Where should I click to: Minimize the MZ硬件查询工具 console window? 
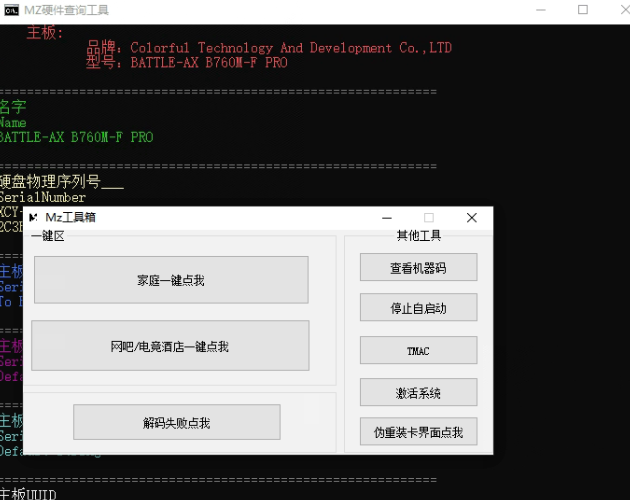tap(535, 10)
